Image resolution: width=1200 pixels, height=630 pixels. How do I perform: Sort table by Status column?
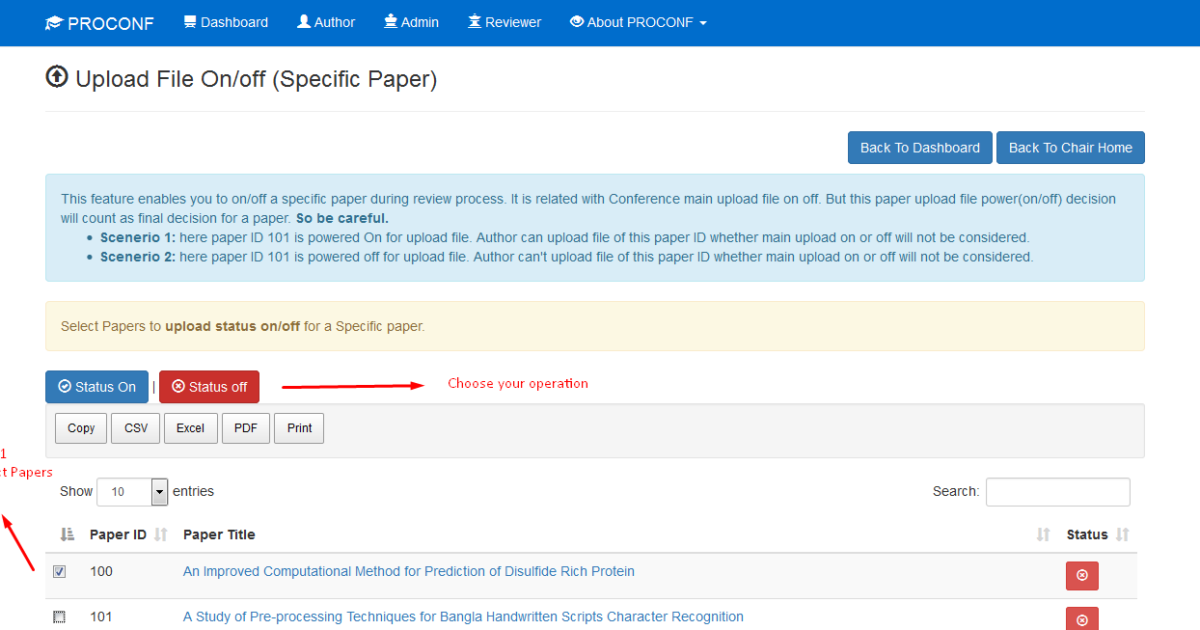(1097, 535)
